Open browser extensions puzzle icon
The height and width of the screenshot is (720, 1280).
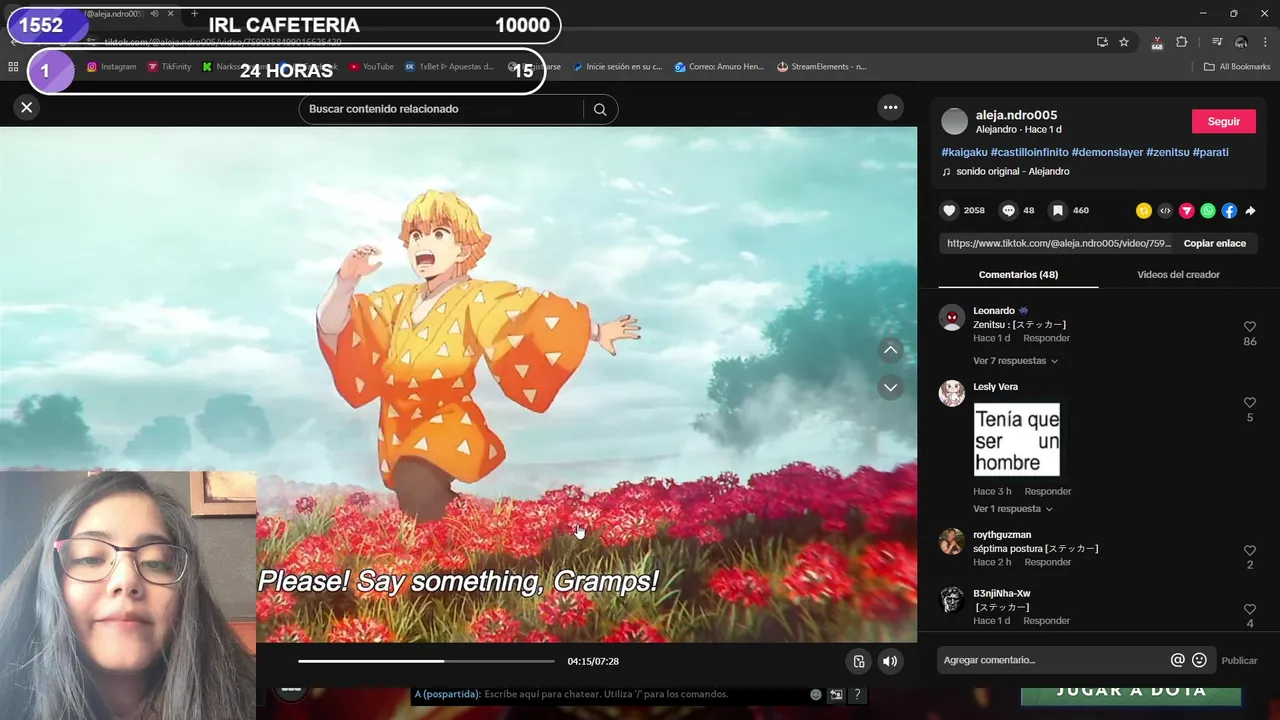(1182, 42)
